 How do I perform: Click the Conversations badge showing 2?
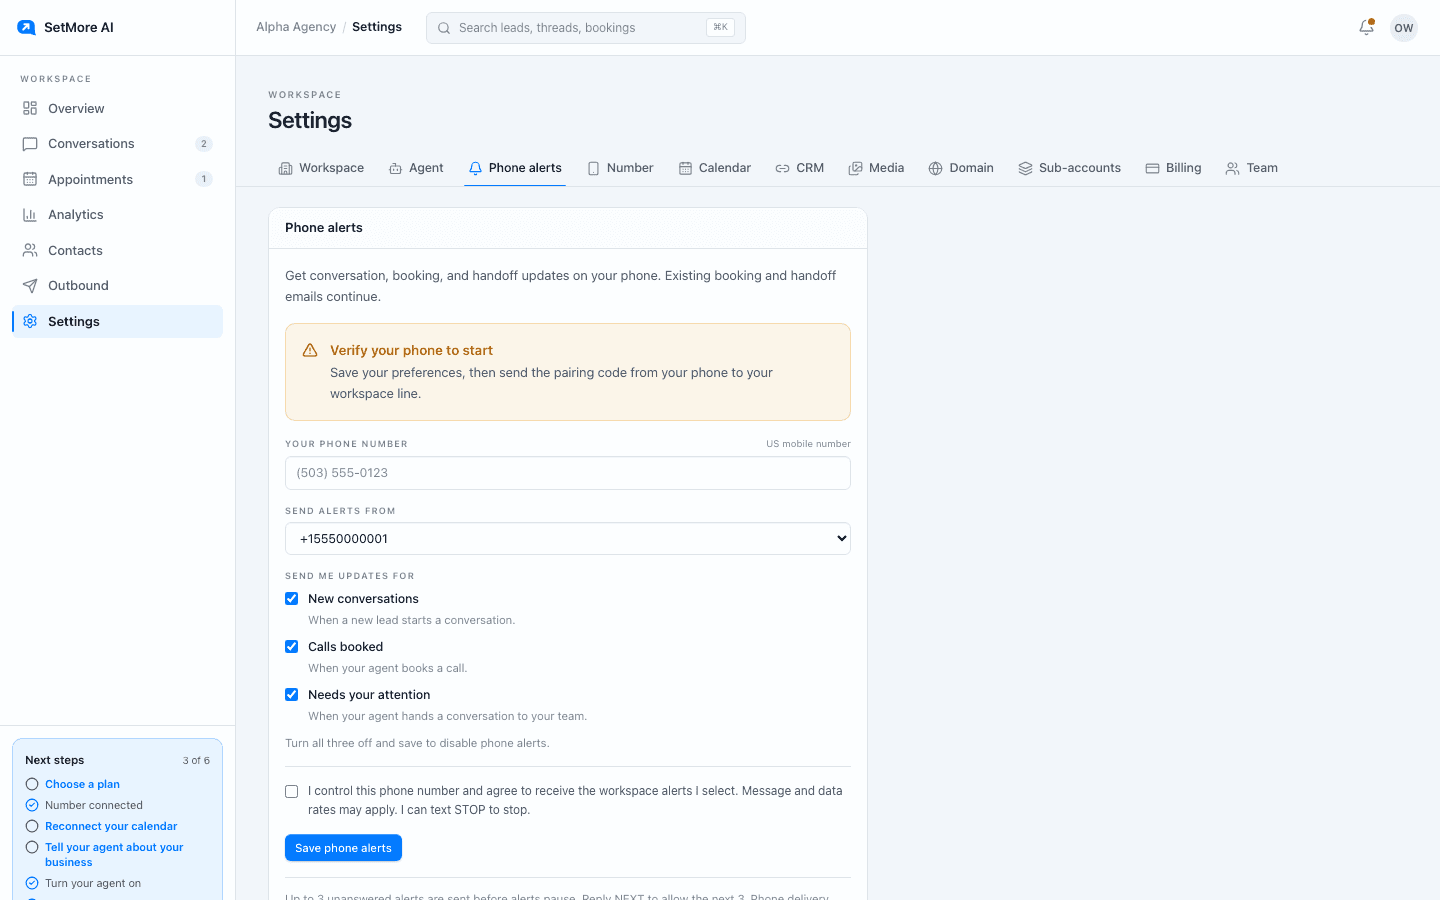click(x=204, y=144)
